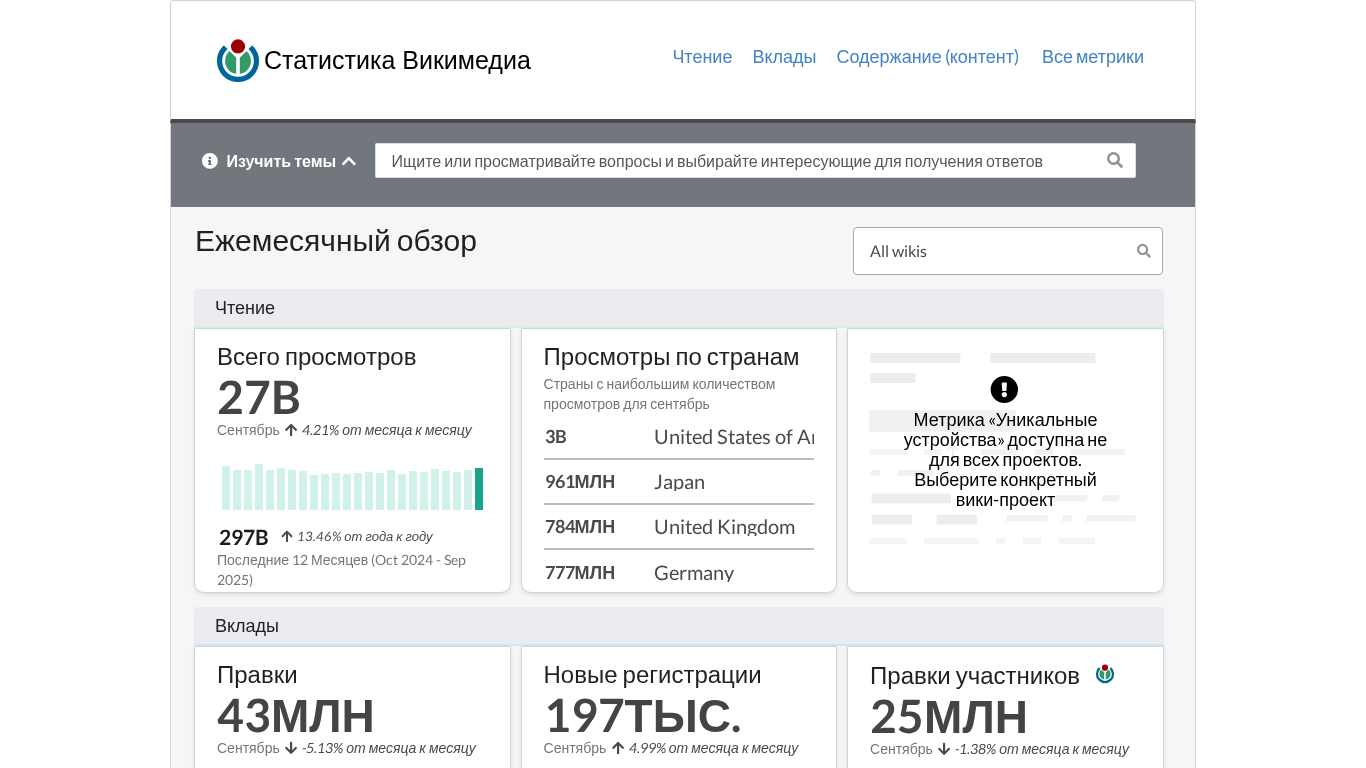Open the Правки metric card
Viewport: 1366px width, 768px height.
(257, 675)
